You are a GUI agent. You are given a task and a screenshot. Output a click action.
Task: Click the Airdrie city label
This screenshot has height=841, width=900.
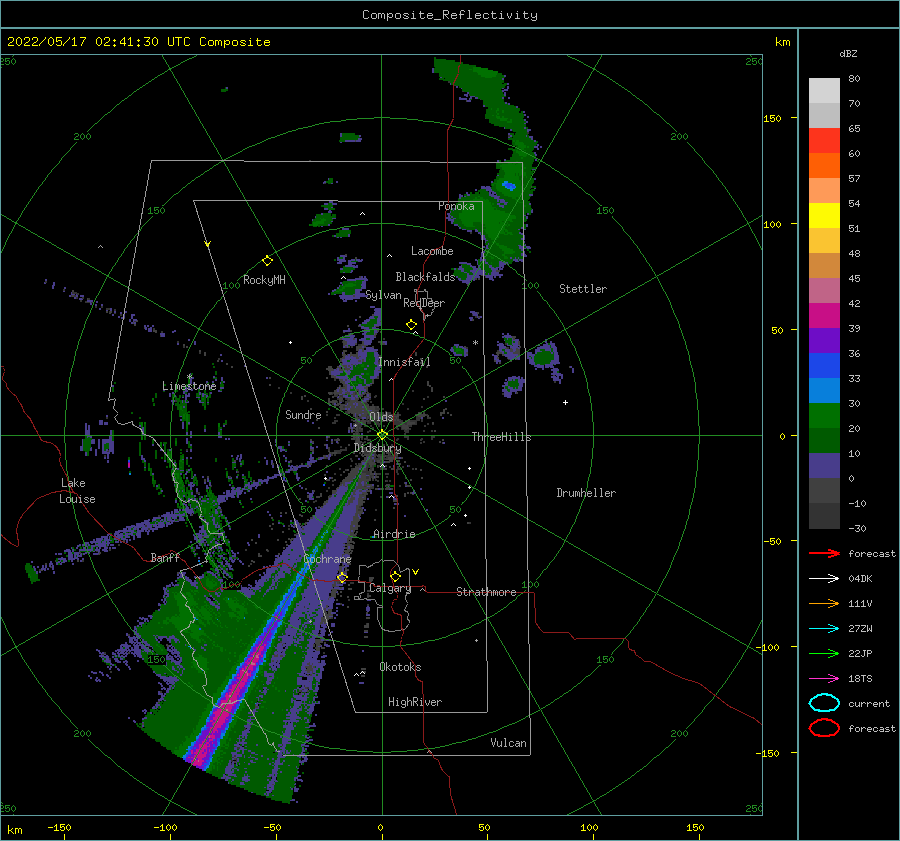(394, 534)
